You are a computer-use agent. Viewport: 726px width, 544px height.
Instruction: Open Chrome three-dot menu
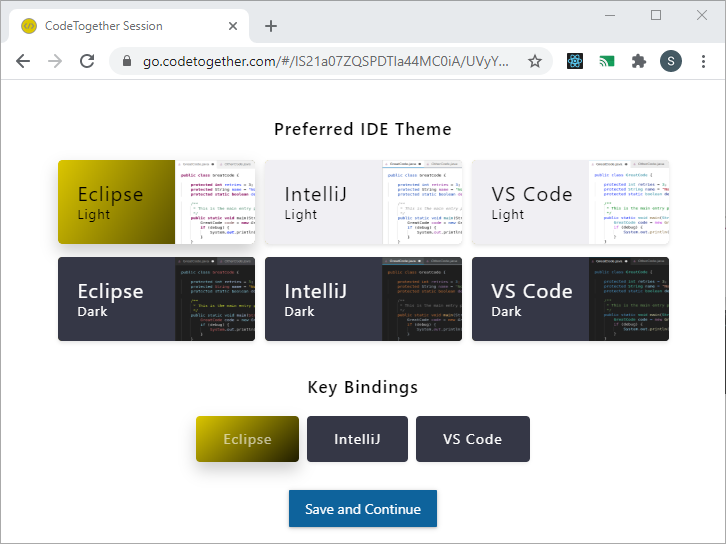click(x=703, y=61)
